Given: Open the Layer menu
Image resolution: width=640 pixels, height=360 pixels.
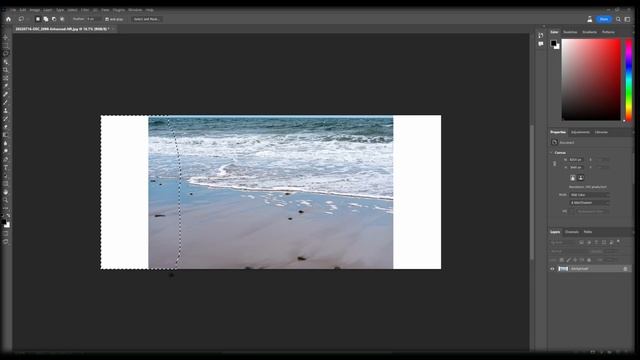Looking at the screenshot, I should [x=48, y=10].
